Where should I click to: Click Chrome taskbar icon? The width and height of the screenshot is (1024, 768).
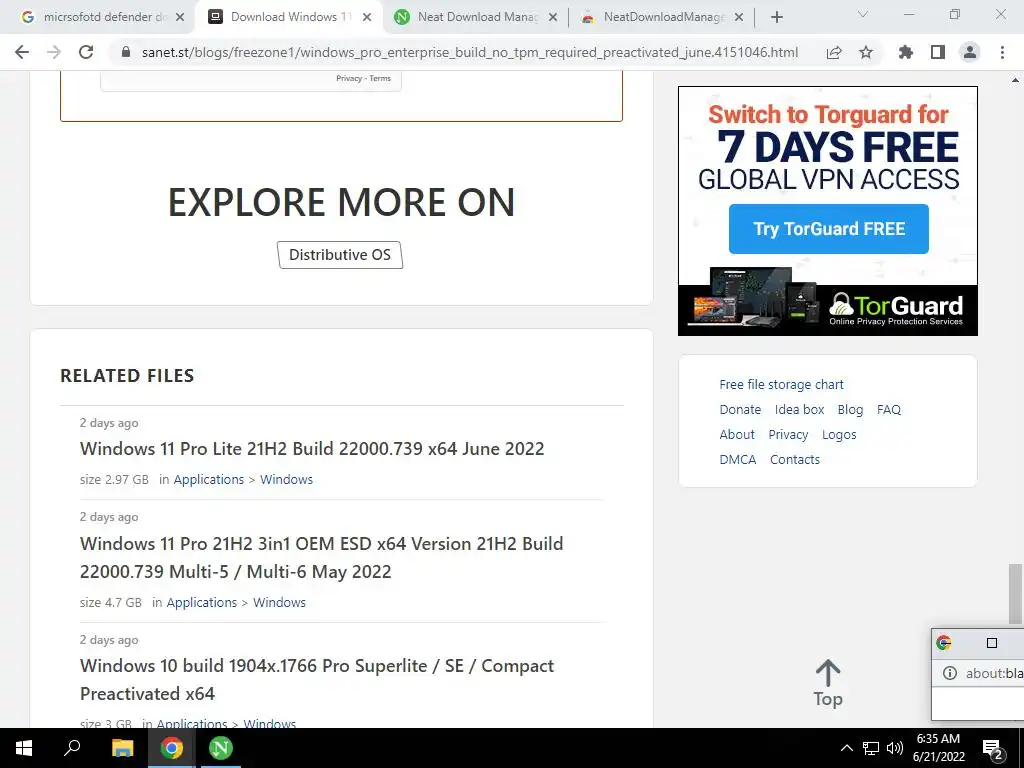[171, 748]
